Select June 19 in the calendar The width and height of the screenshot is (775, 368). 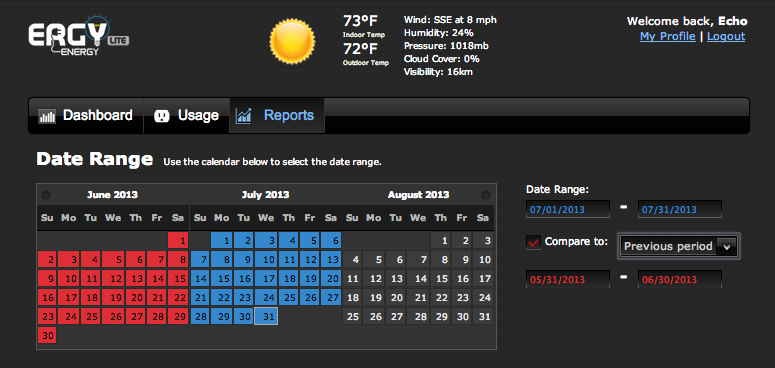pyautogui.click(x=114, y=297)
